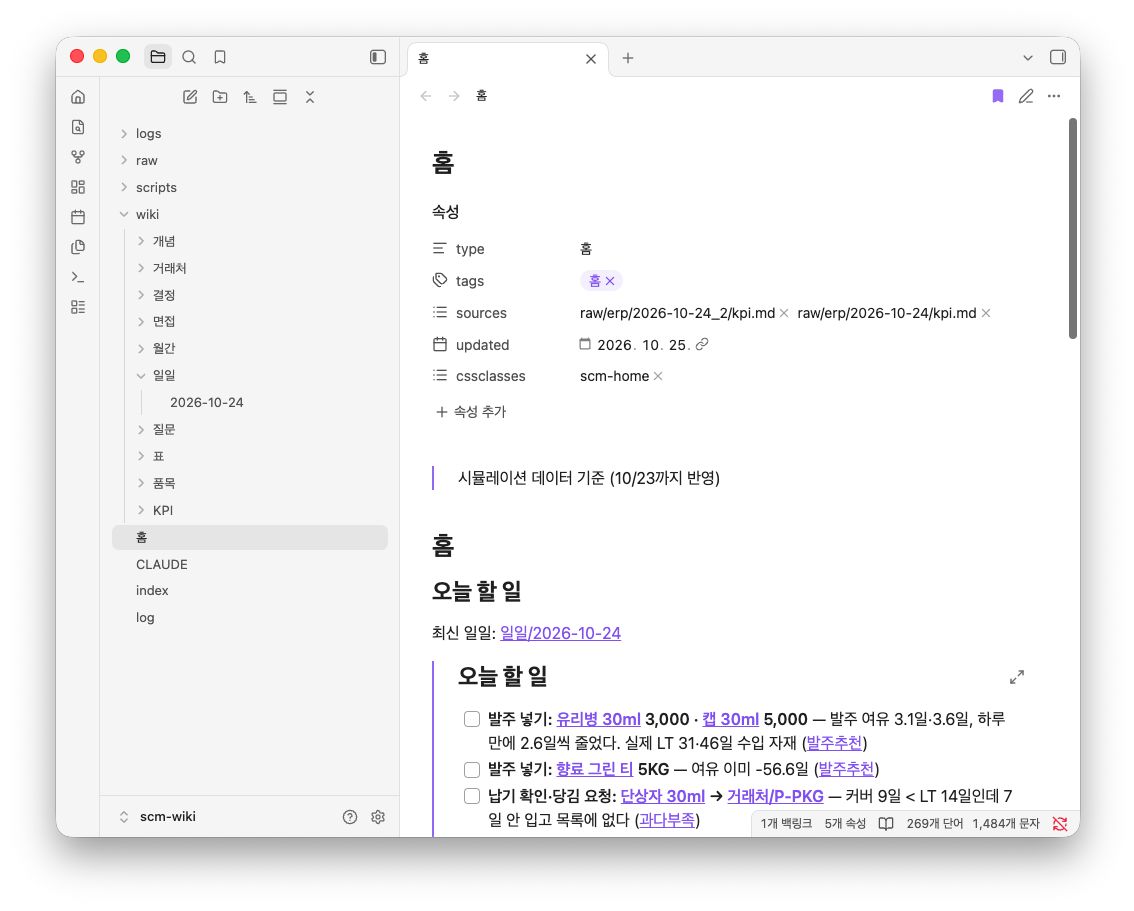Open the 유리병 30ml link
1134x911 pixels.
pyautogui.click(x=598, y=719)
